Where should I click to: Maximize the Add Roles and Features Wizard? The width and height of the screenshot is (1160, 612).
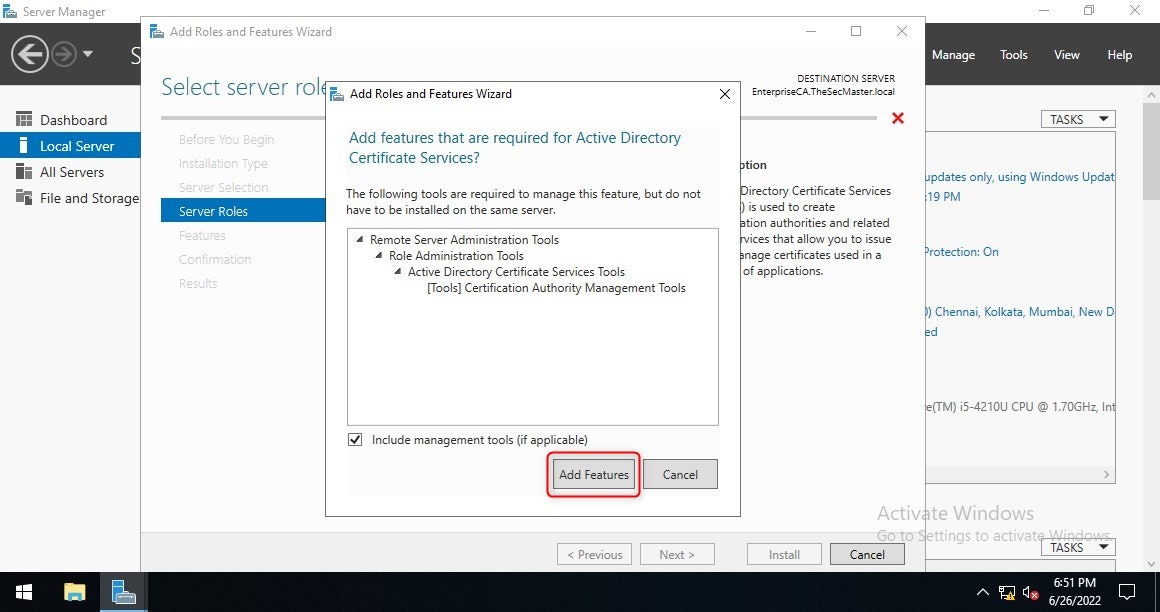pyautogui.click(x=856, y=32)
